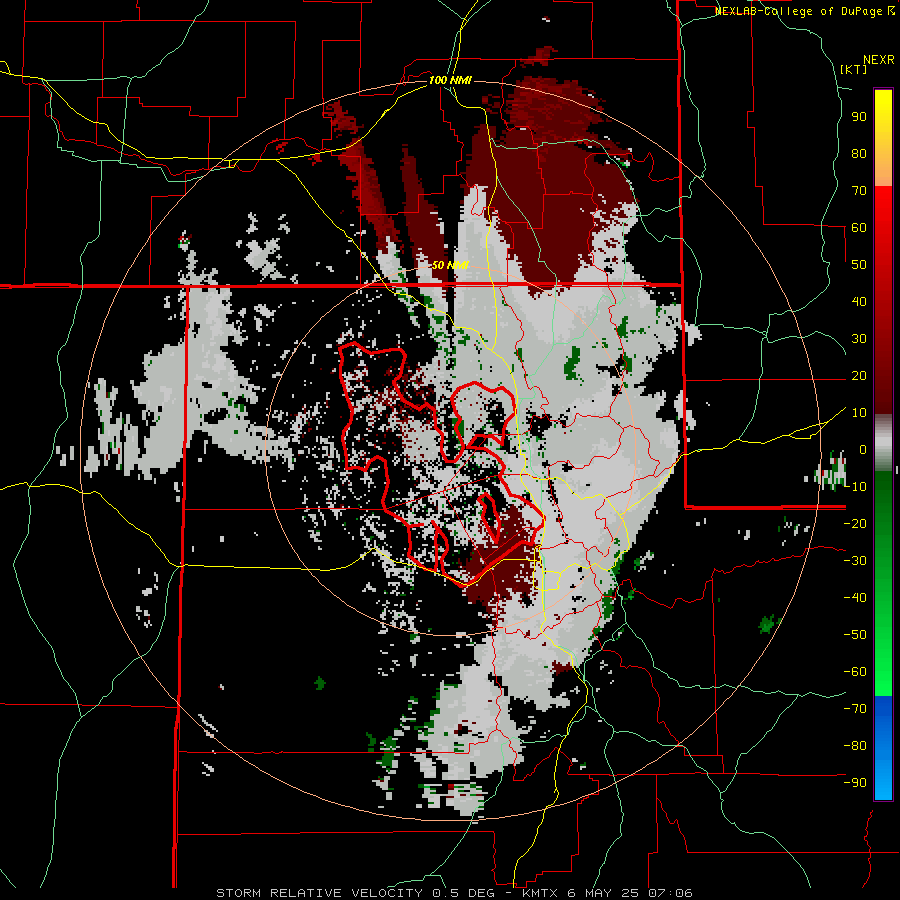Pick the gray zero-velocity band of color bar
Screen dimensions: 900x900
pyautogui.click(x=883, y=442)
